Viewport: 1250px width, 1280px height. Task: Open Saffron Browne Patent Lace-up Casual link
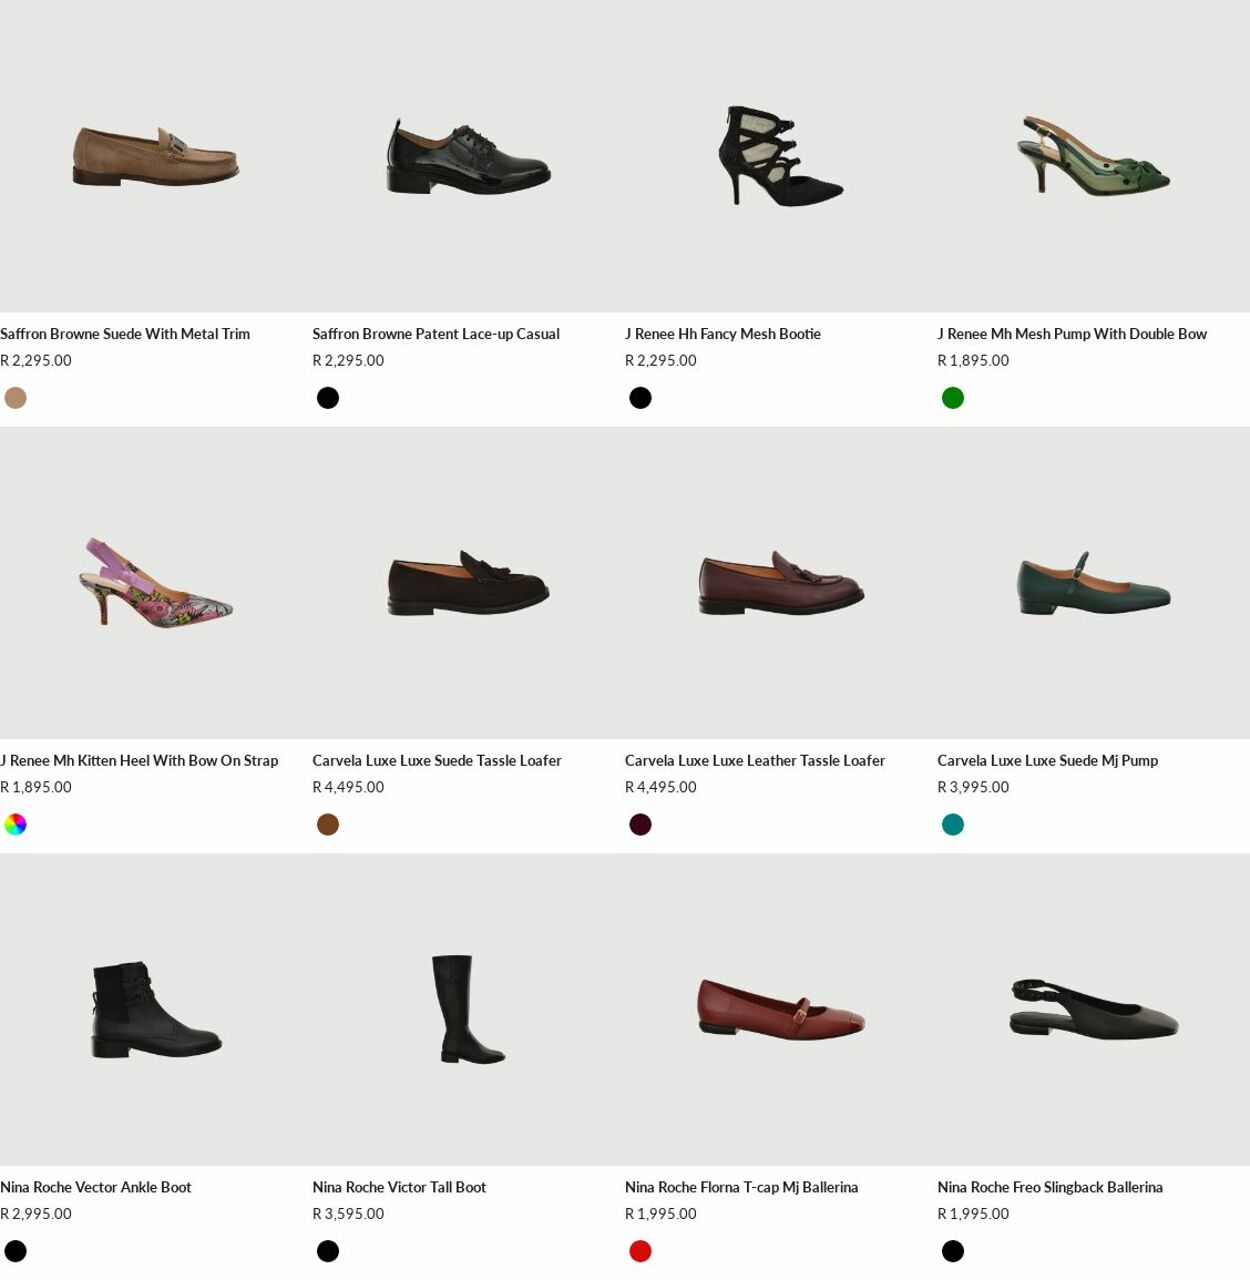436,334
